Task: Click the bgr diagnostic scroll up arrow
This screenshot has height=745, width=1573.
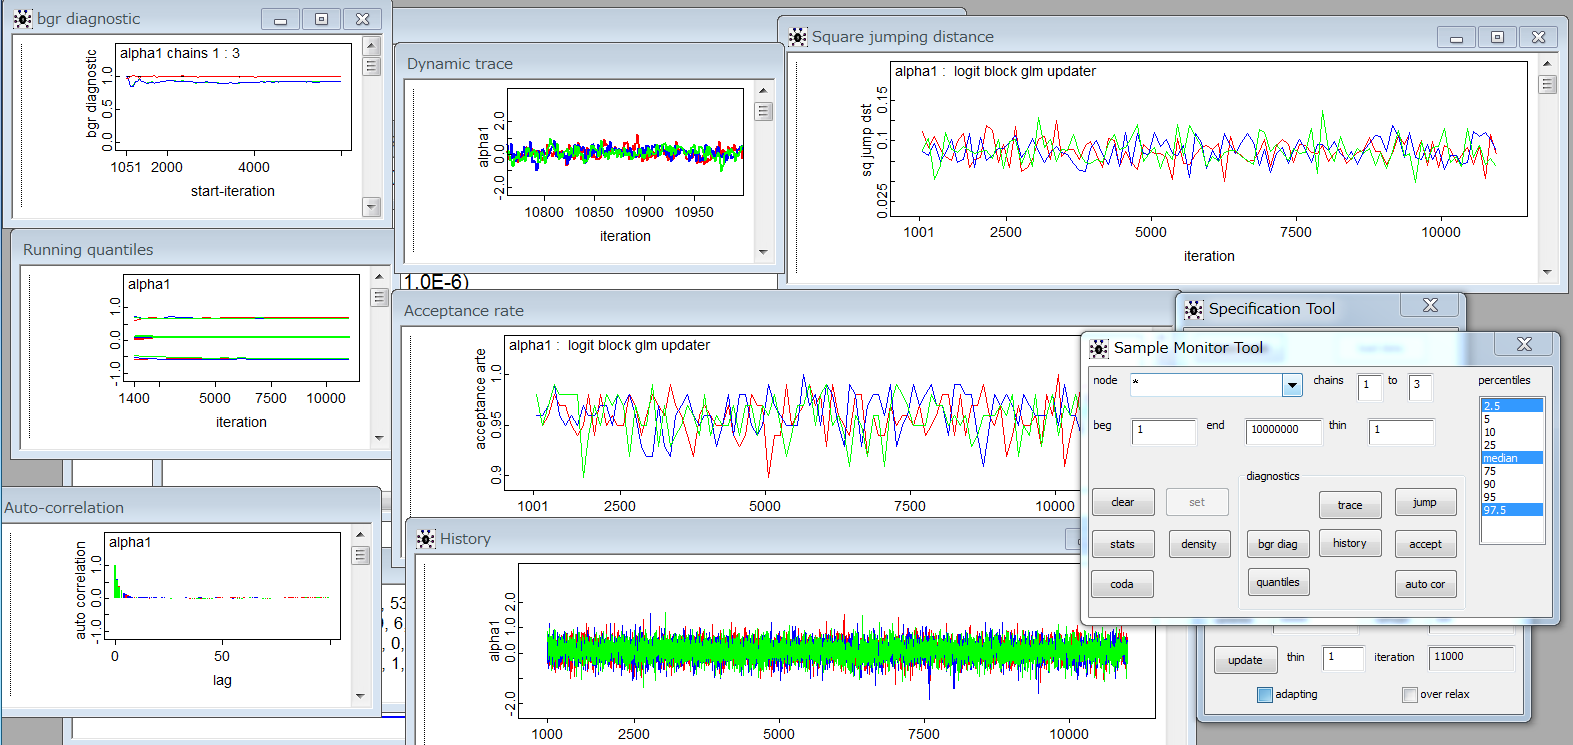Action: (372, 46)
